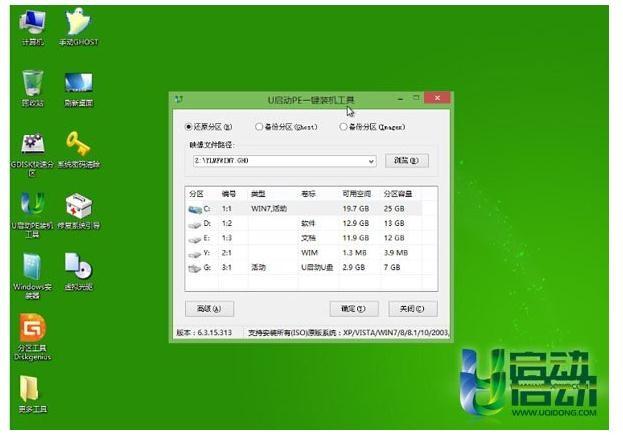The width and height of the screenshot is (623, 438).
Task: Click the supported systems status bar text
Action: (348, 333)
